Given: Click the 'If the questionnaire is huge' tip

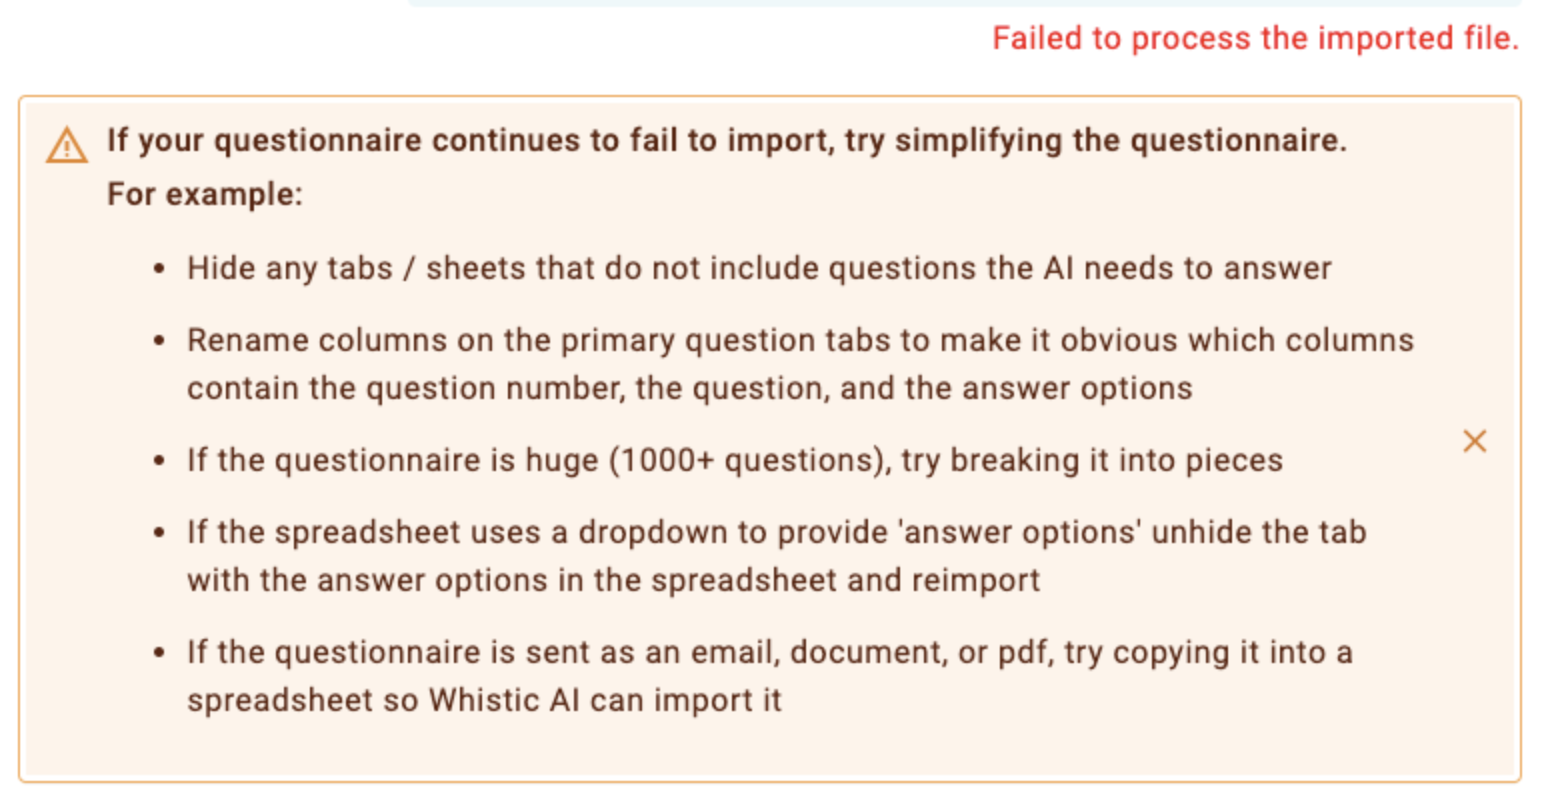Looking at the screenshot, I should (735, 460).
